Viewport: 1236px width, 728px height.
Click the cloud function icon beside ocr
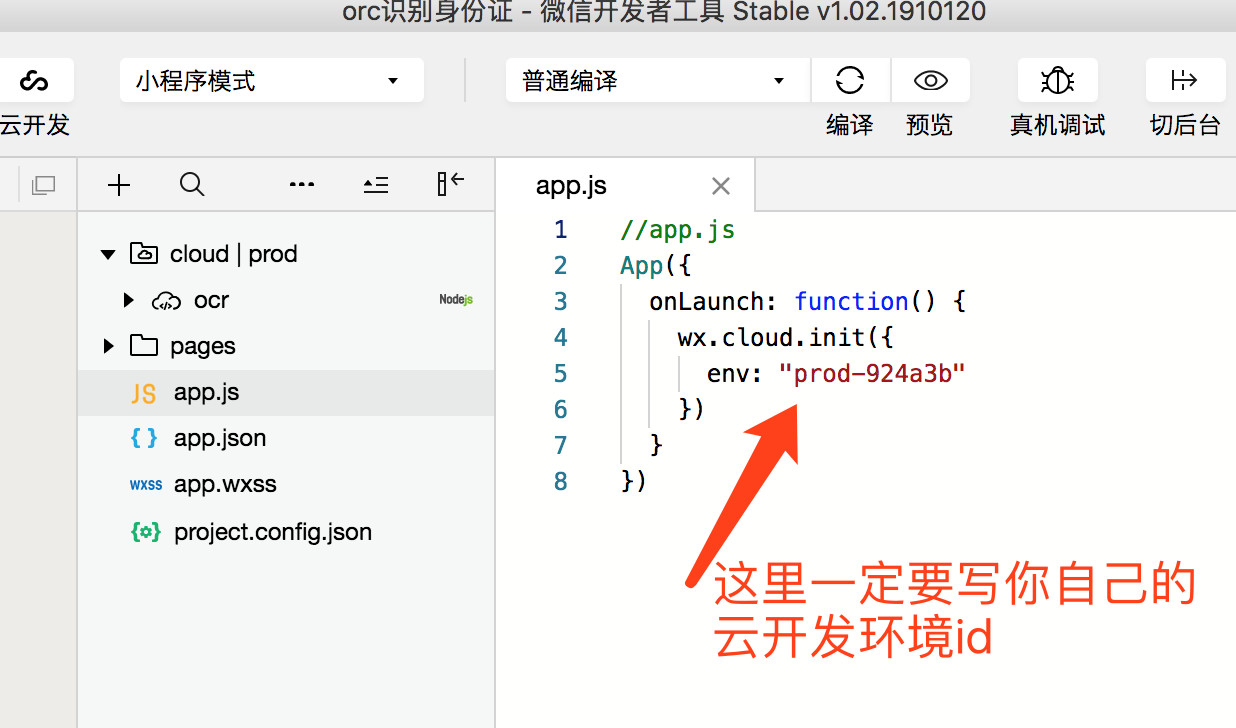[166, 300]
